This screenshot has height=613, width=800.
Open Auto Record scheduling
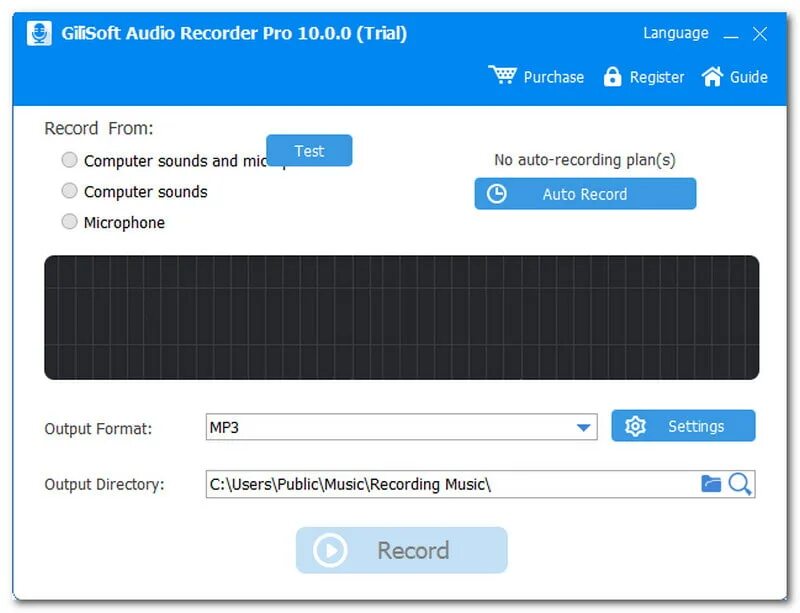coord(585,193)
